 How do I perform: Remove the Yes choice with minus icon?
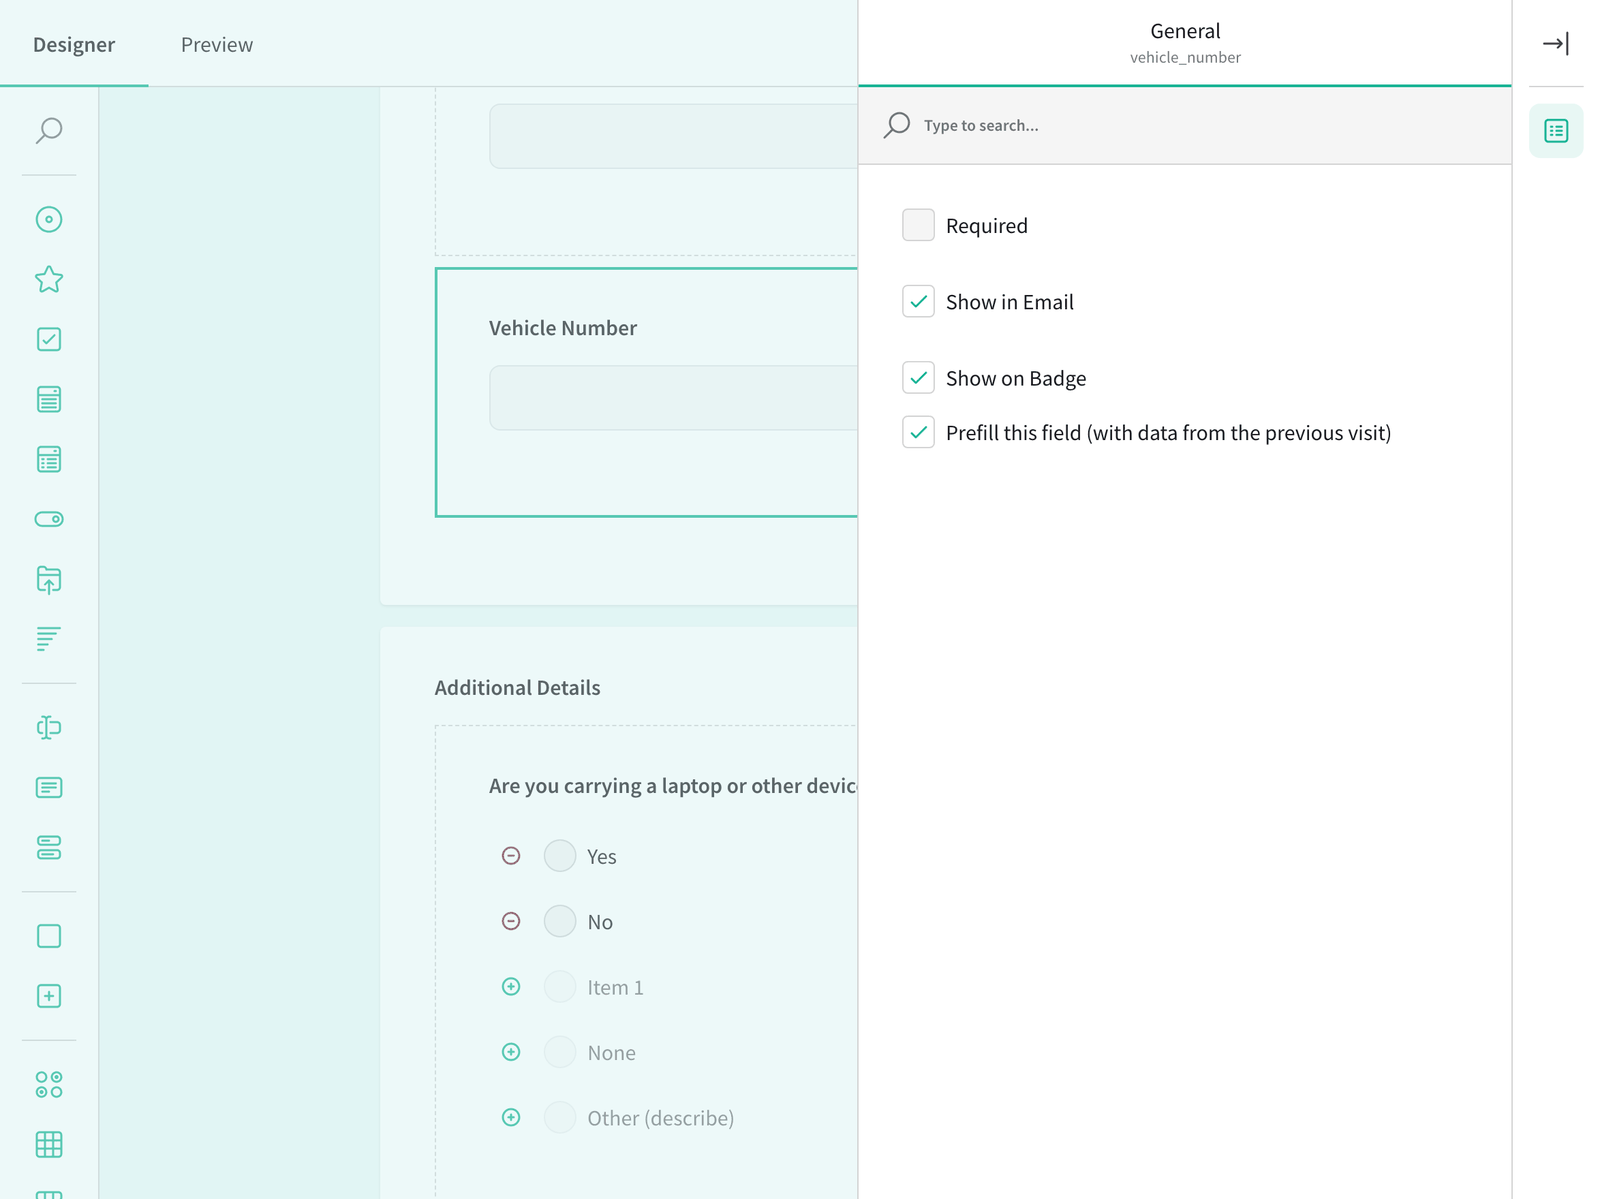click(511, 856)
